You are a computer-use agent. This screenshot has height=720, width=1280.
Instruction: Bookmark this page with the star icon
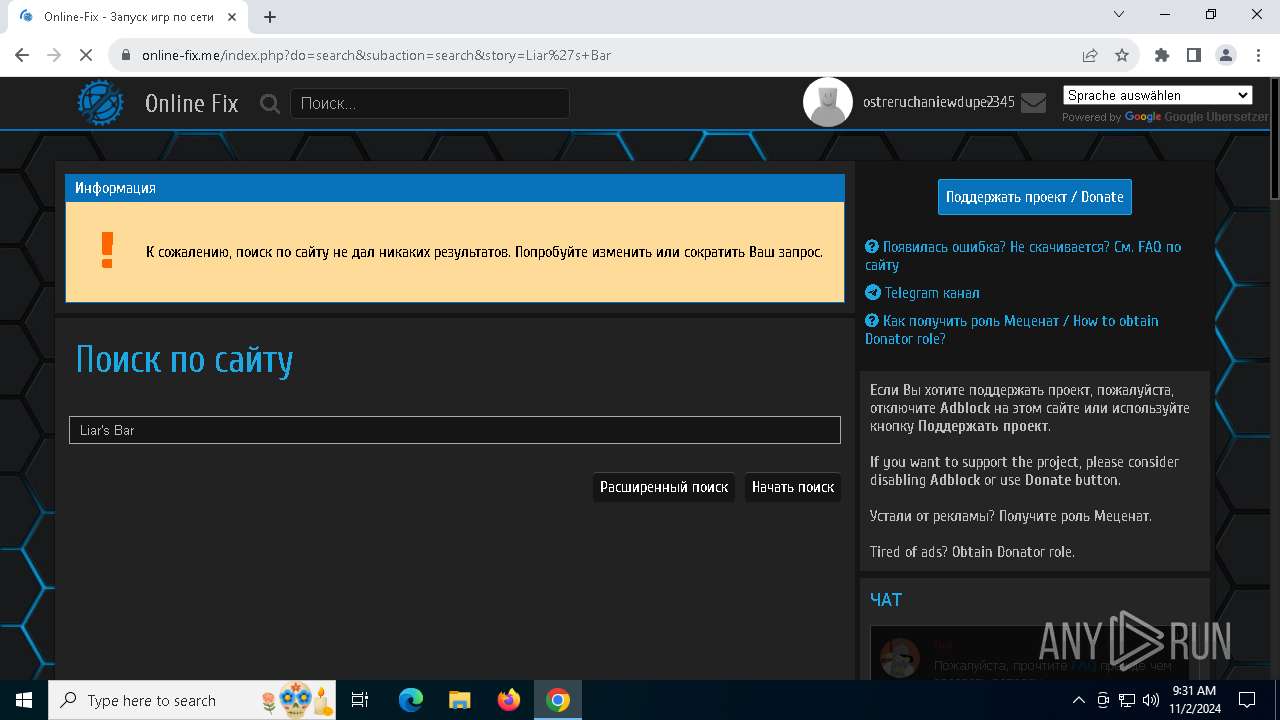click(x=1122, y=55)
